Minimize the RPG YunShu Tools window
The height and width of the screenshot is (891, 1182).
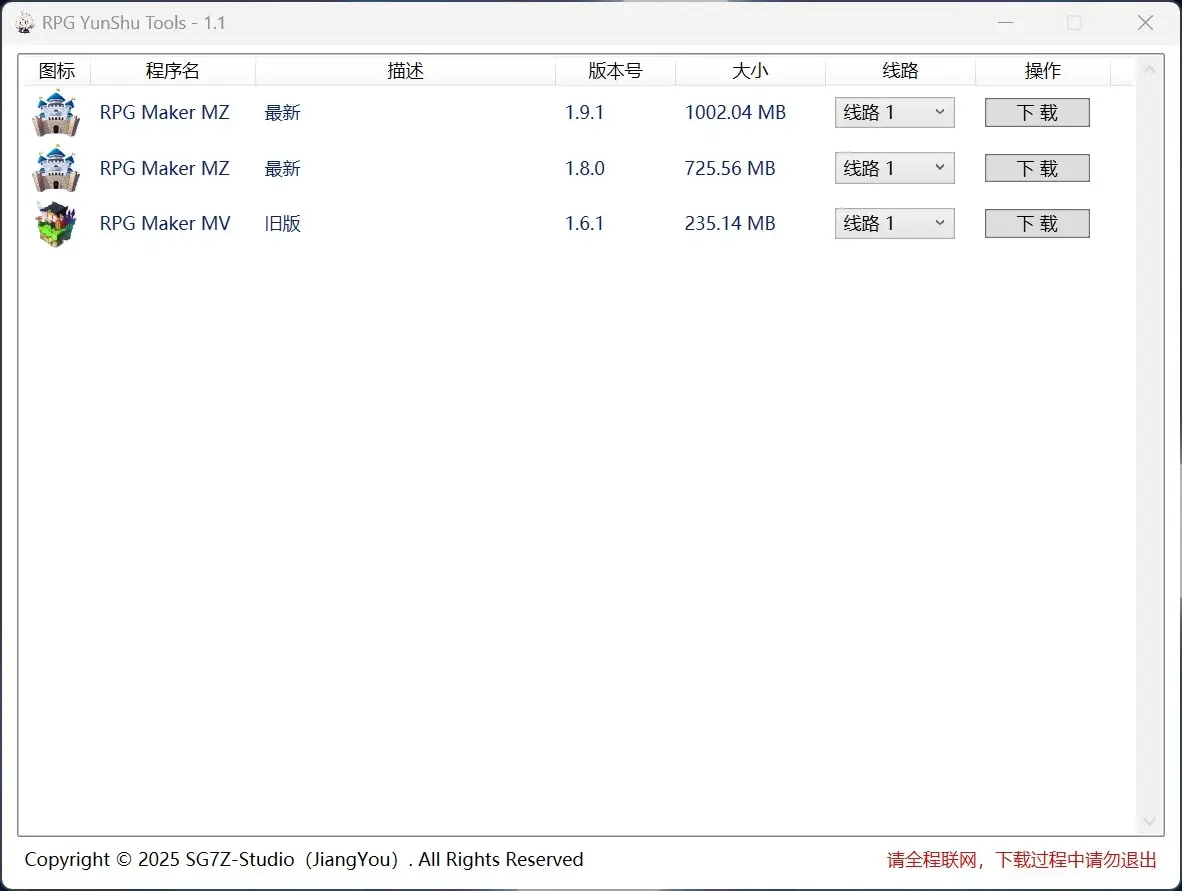pyautogui.click(x=1006, y=23)
